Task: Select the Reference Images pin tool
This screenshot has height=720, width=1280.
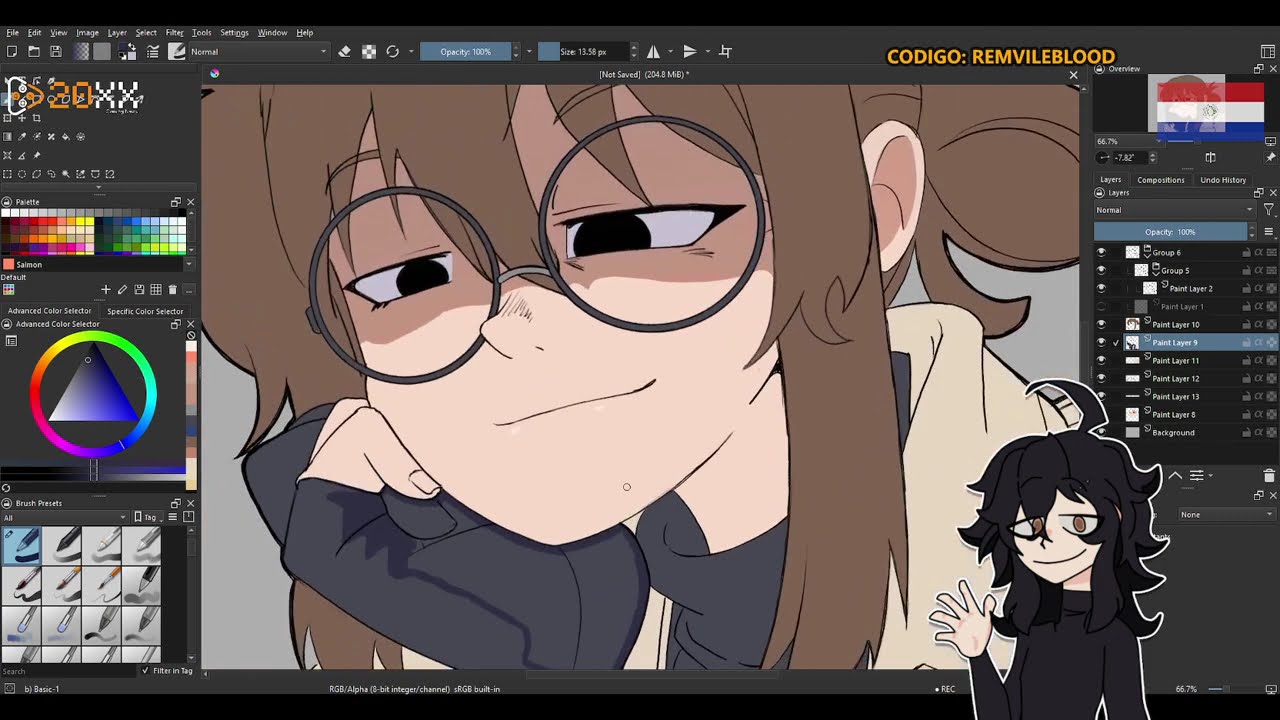Action: pos(37,156)
